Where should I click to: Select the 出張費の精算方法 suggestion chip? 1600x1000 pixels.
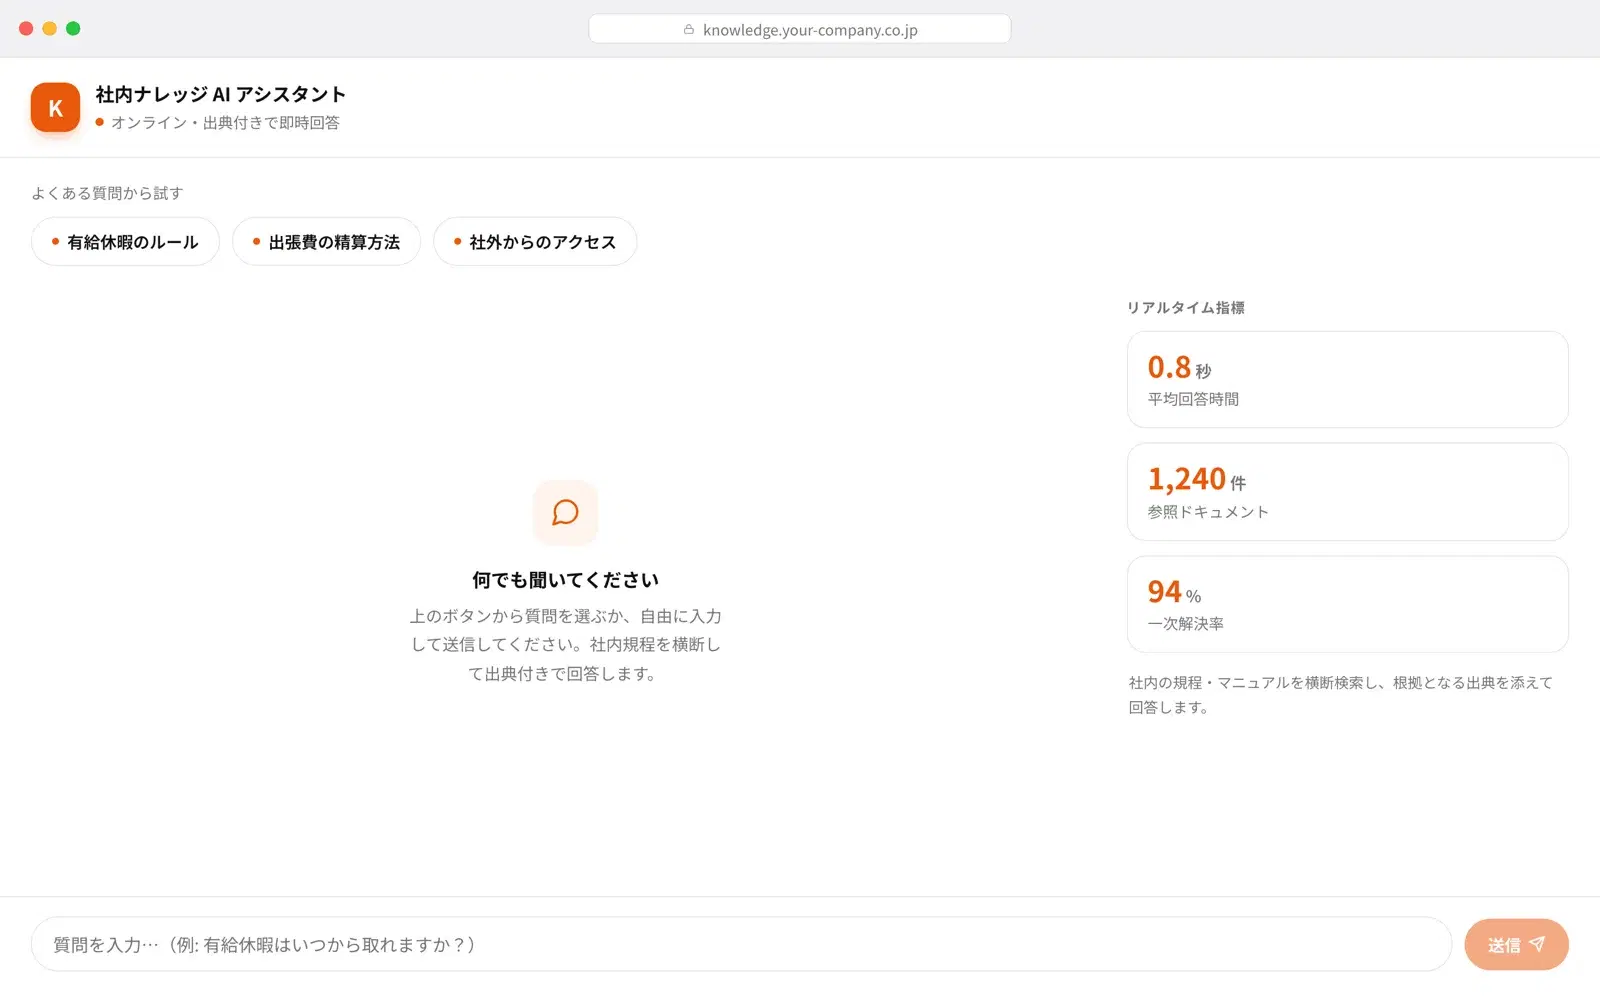coord(326,241)
